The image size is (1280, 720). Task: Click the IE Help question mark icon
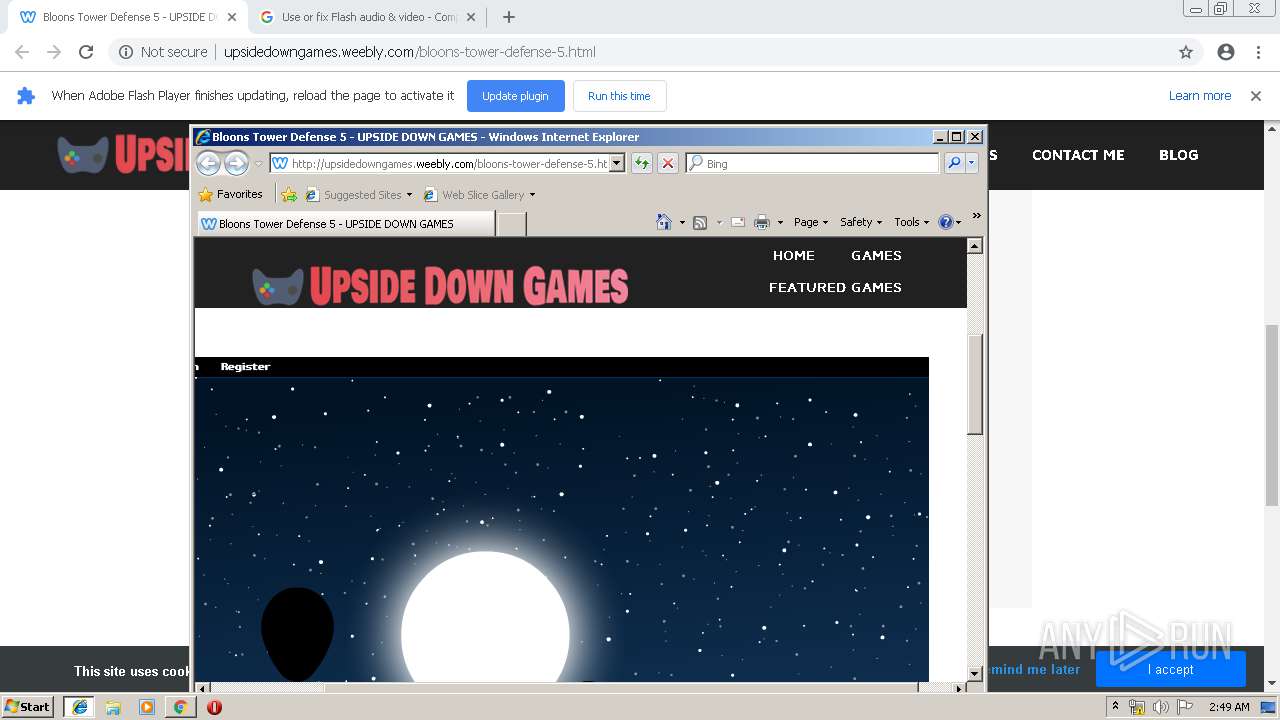point(946,222)
